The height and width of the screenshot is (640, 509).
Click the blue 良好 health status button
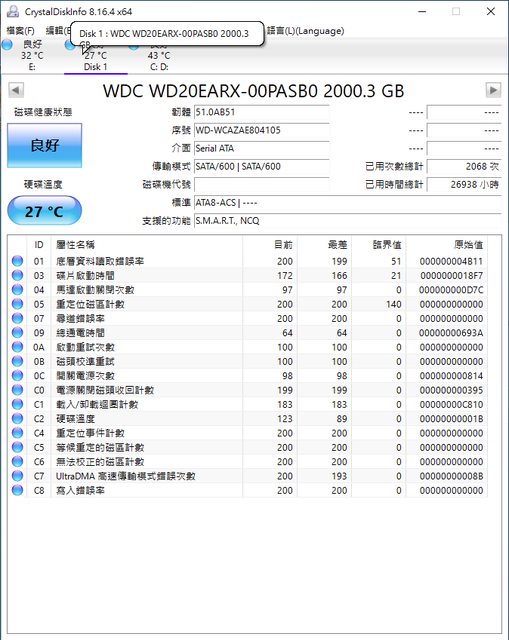[x=44, y=145]
